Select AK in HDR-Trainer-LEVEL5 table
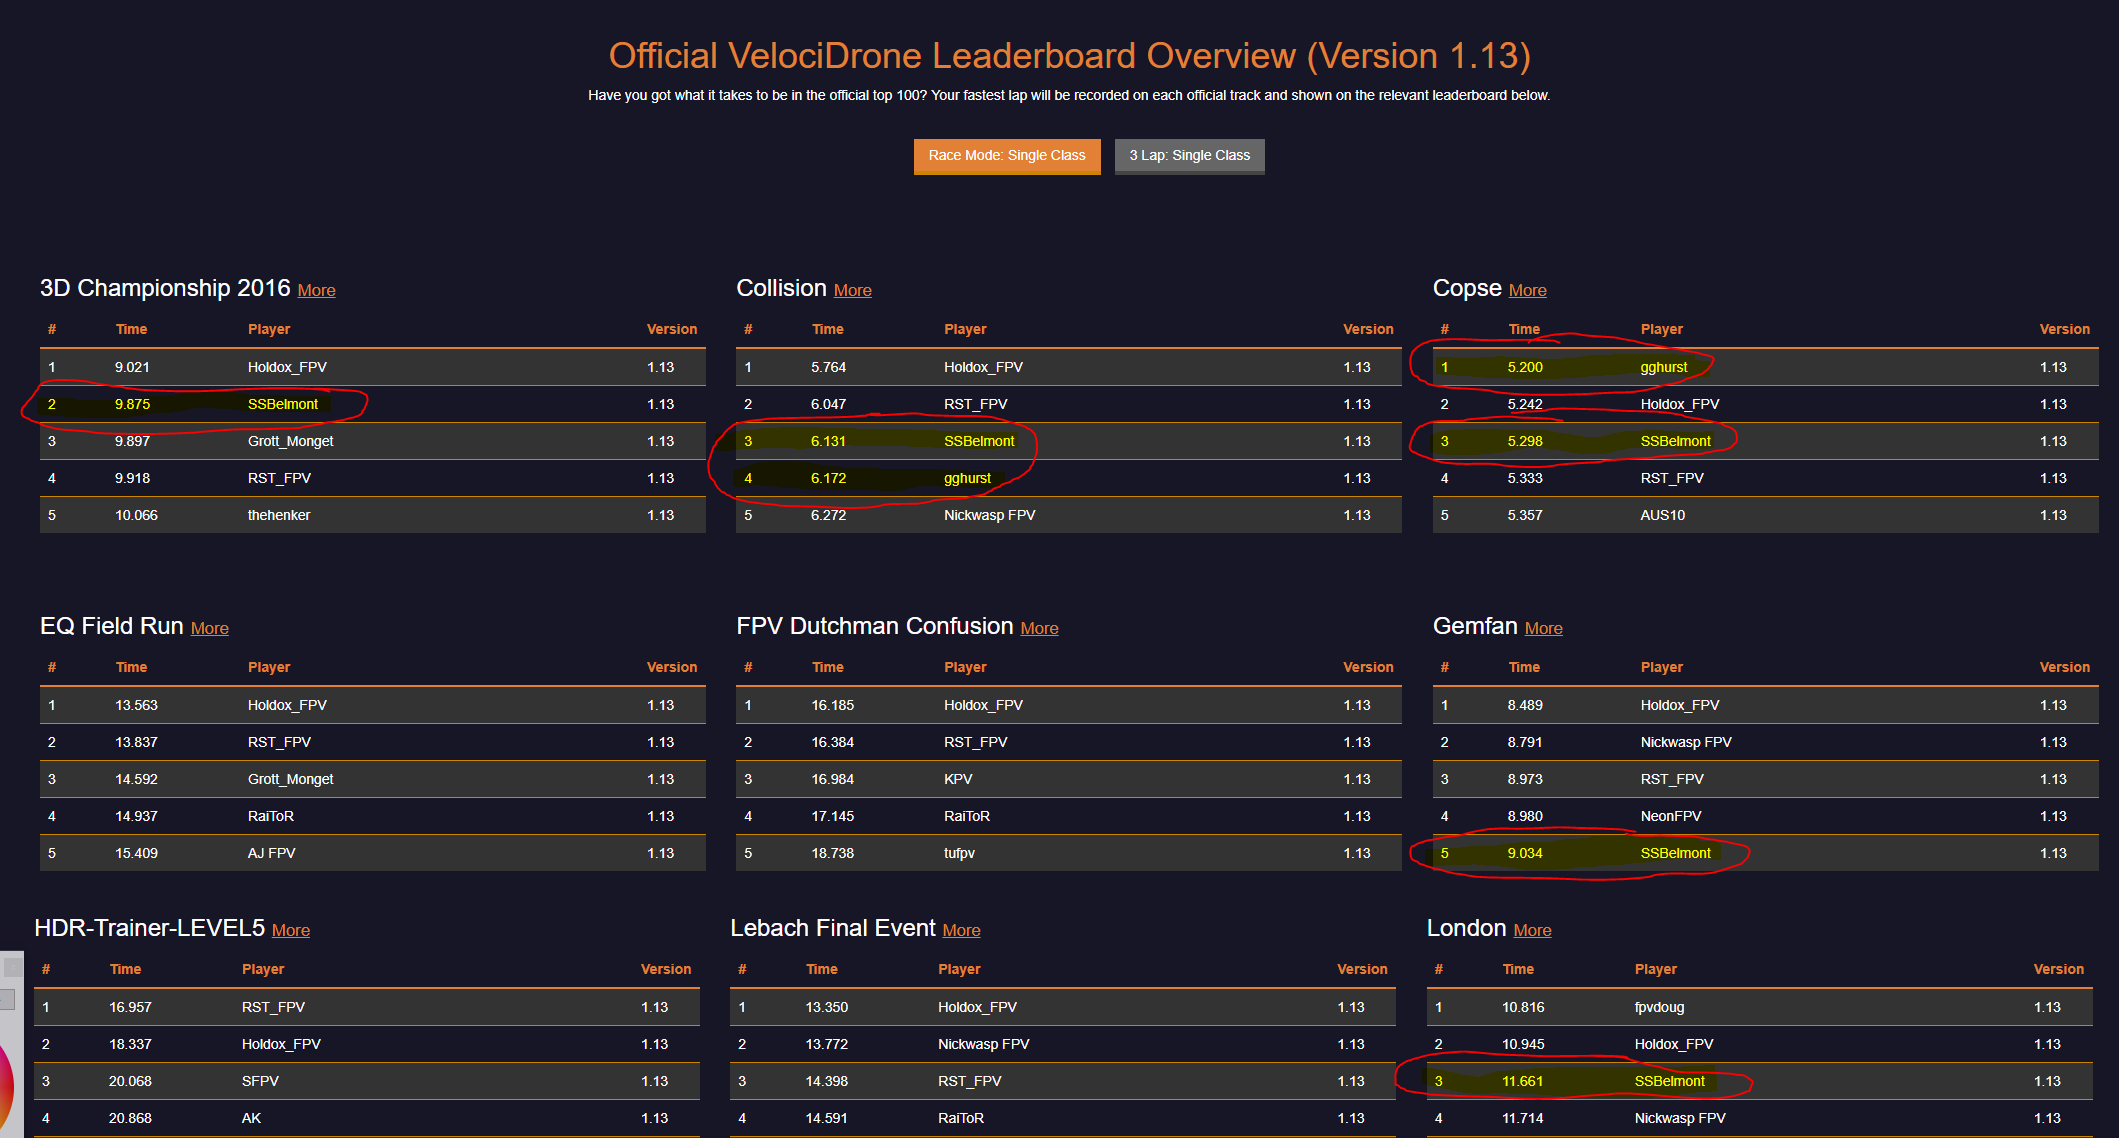Image resolution: width=2119 pixels, height=1138 pixels. (x=251, y=1118)
